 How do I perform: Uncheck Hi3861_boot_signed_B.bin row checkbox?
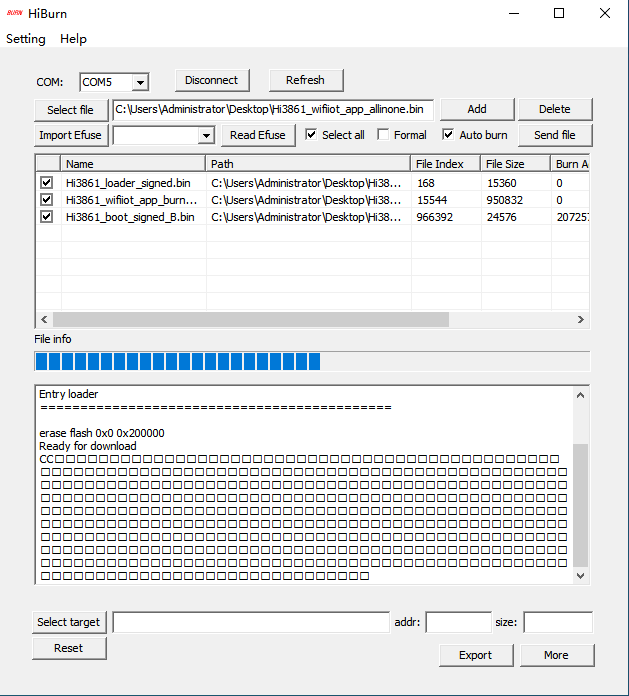pyautogui.click(x=47, y=217)
